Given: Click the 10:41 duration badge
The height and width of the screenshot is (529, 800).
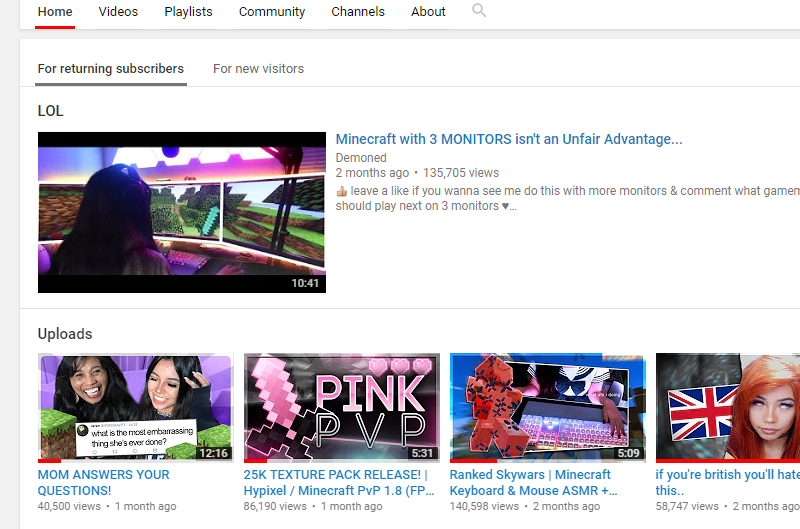Looking at the screenshot, I should pos(305,283).
